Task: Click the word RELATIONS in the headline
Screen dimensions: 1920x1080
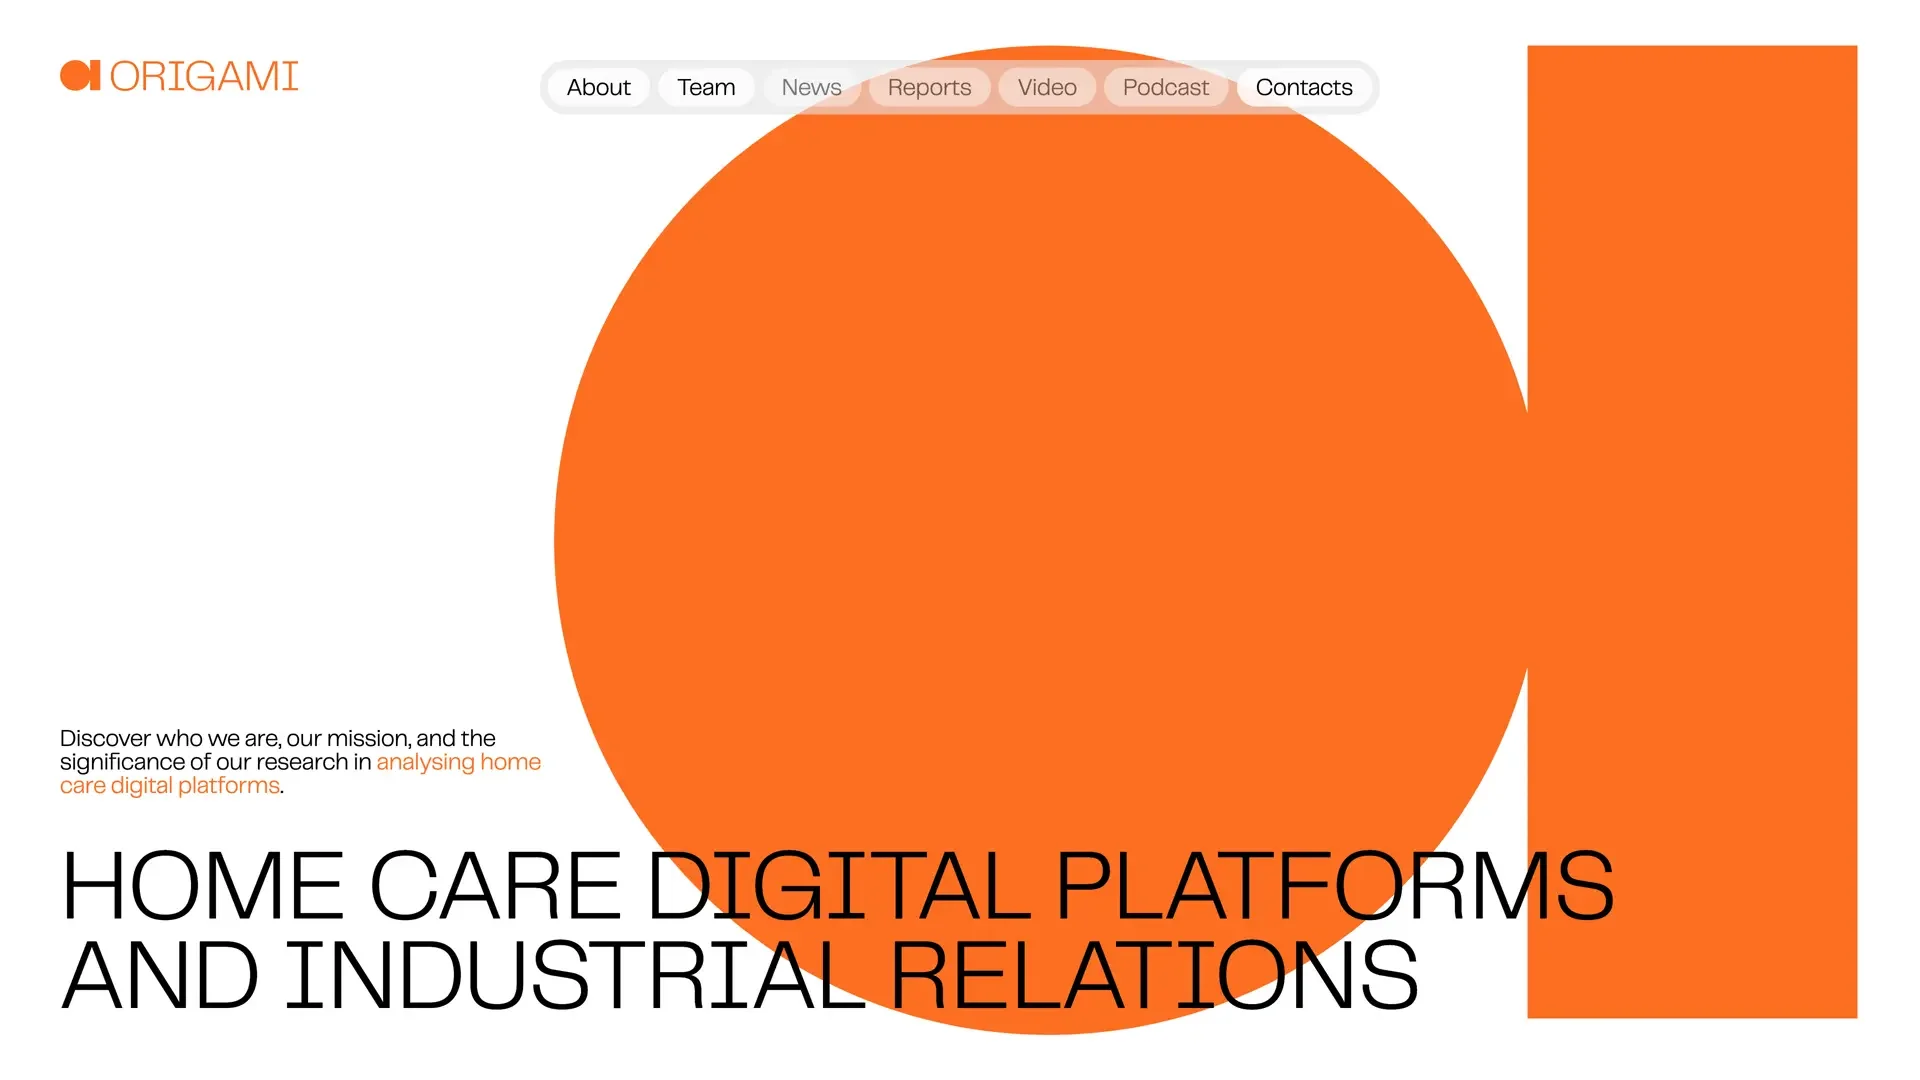Action: click(x=1153, y=976)
